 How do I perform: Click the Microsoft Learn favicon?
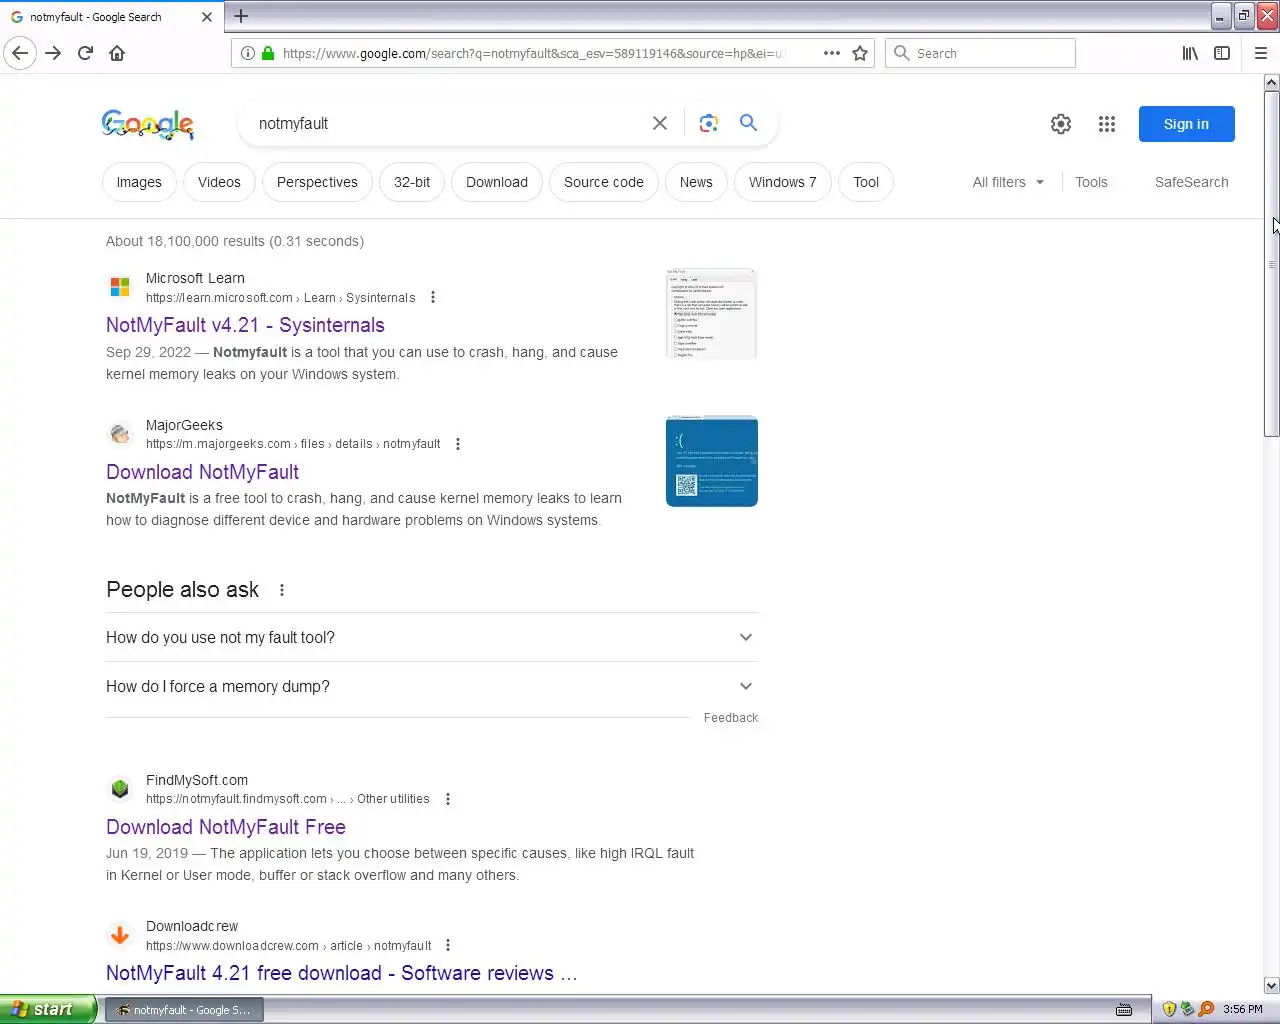click(120, 287)
